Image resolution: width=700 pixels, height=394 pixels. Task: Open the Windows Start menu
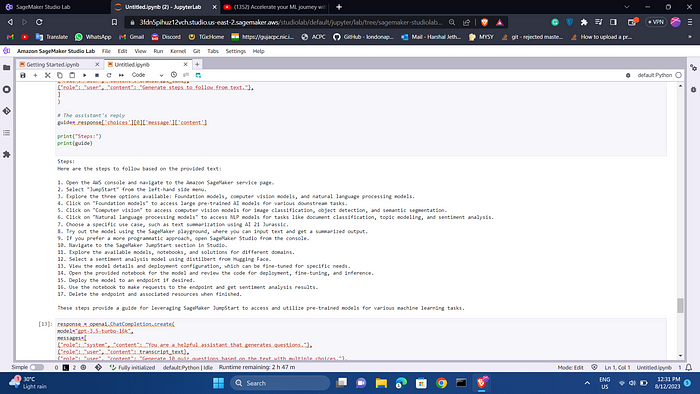[218, 383]
